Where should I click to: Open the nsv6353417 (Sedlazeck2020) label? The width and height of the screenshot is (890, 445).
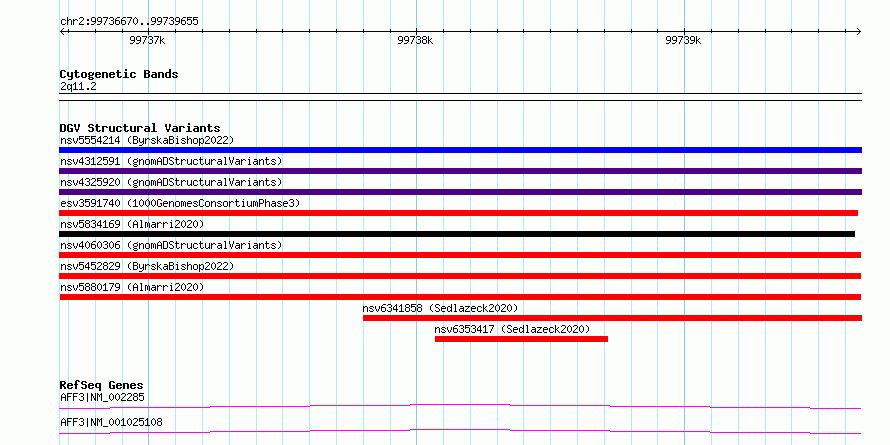(x=513, y=329)
